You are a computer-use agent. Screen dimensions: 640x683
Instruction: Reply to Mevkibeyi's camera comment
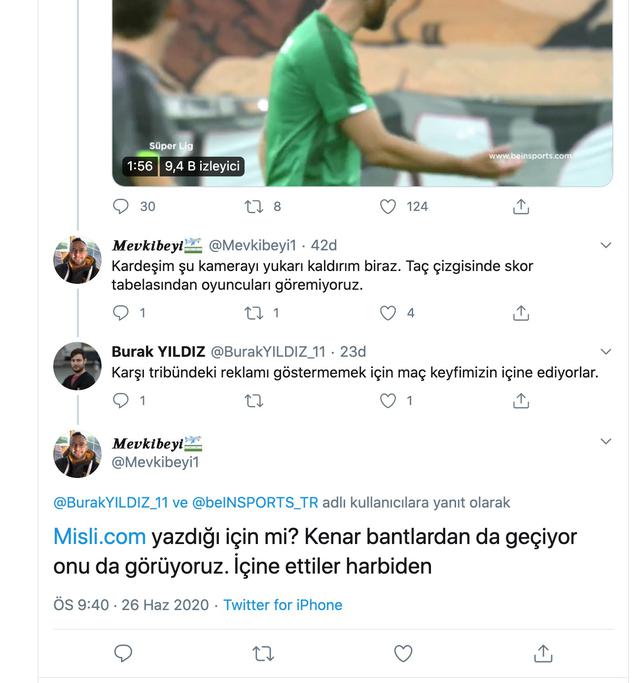point(122,313)
